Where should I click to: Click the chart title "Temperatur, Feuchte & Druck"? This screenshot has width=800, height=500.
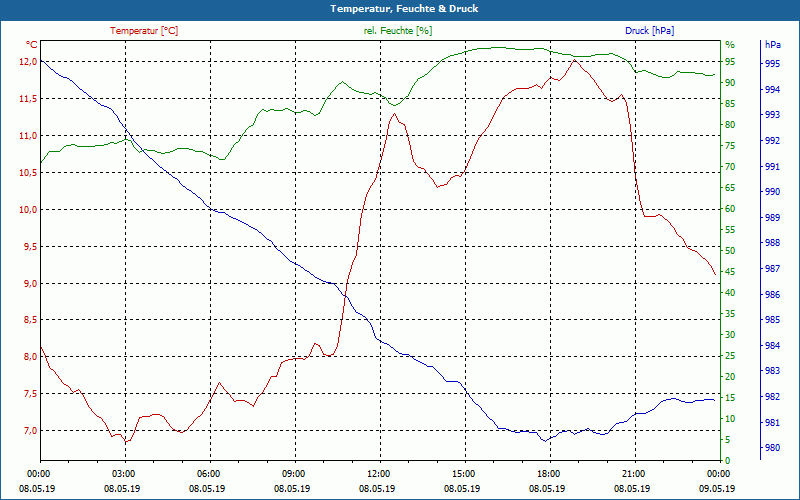click(404, 9)
